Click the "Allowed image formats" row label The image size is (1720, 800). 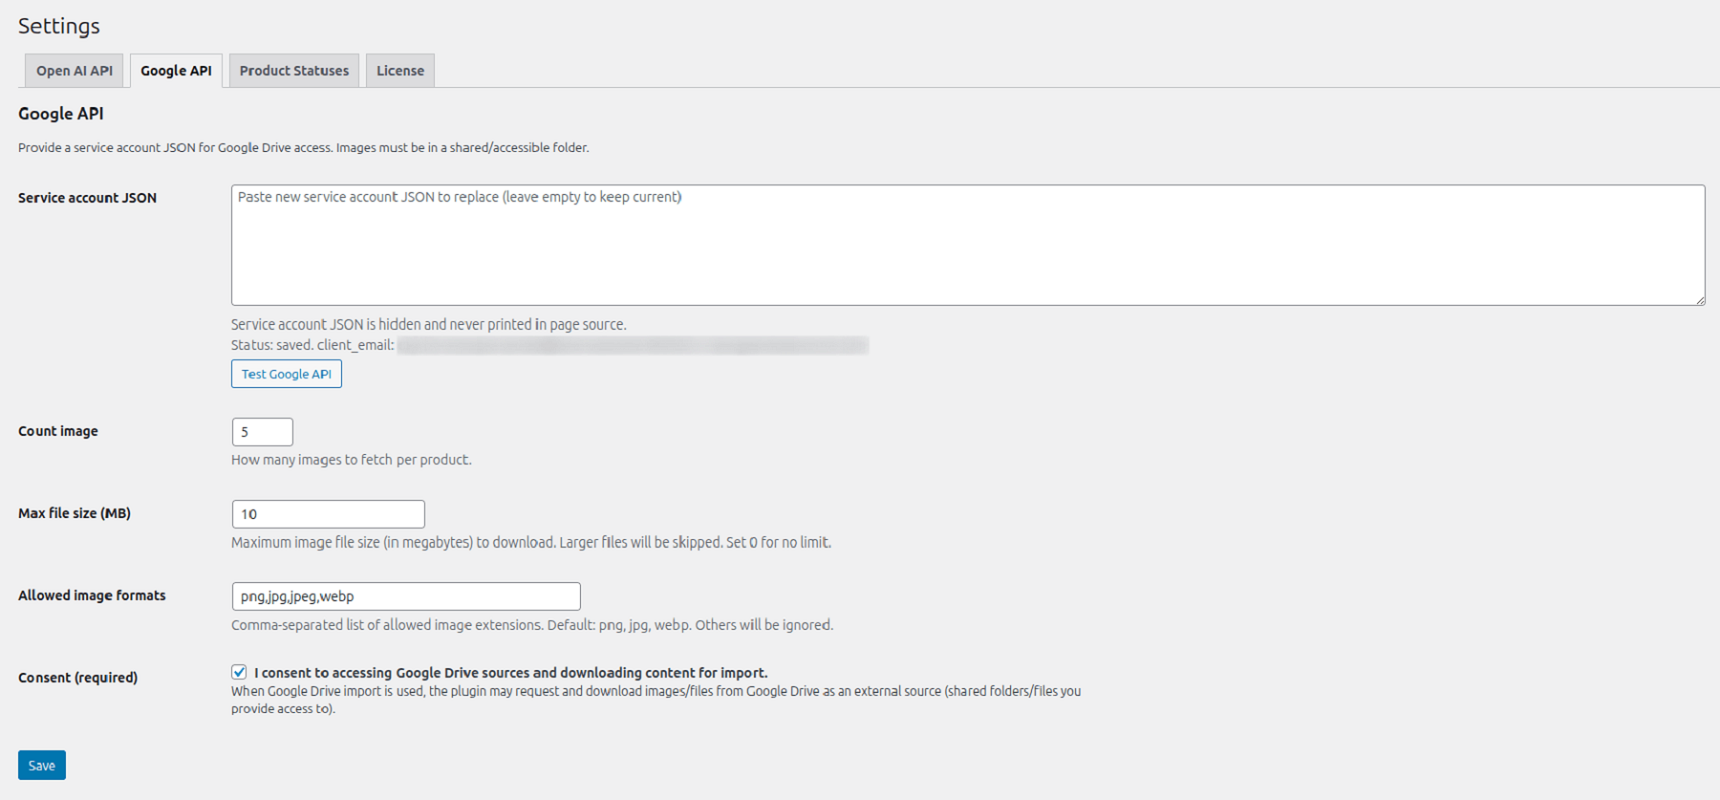(x=92, y=595)
